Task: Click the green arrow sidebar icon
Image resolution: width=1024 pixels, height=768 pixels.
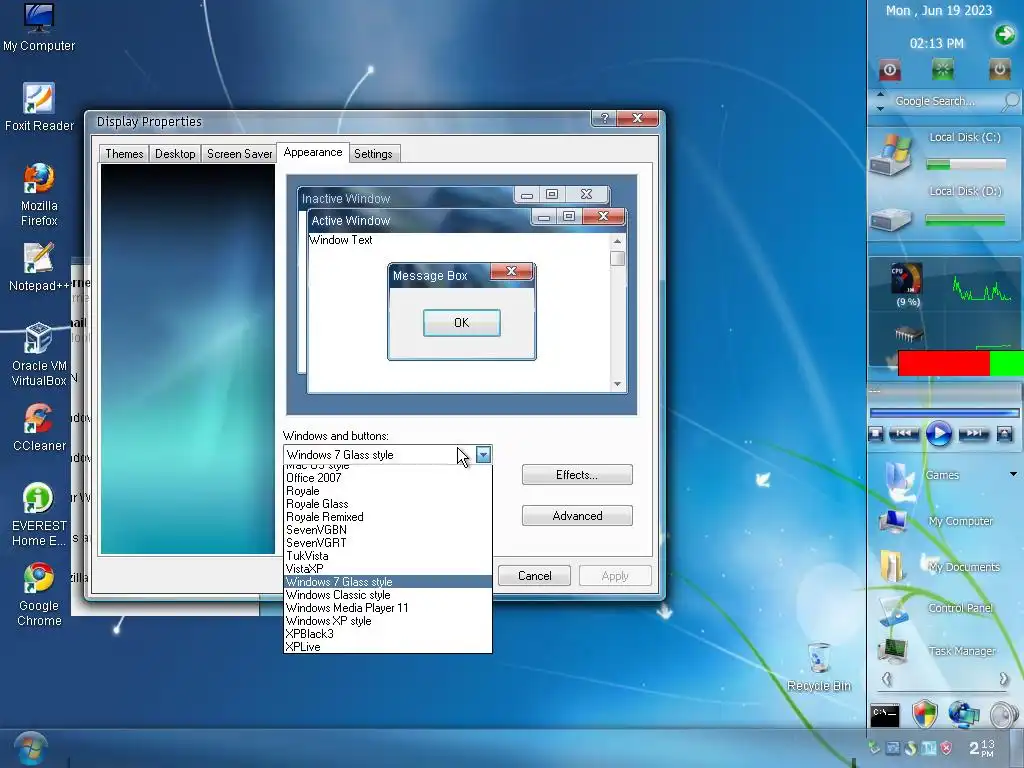Action: 1004,34
